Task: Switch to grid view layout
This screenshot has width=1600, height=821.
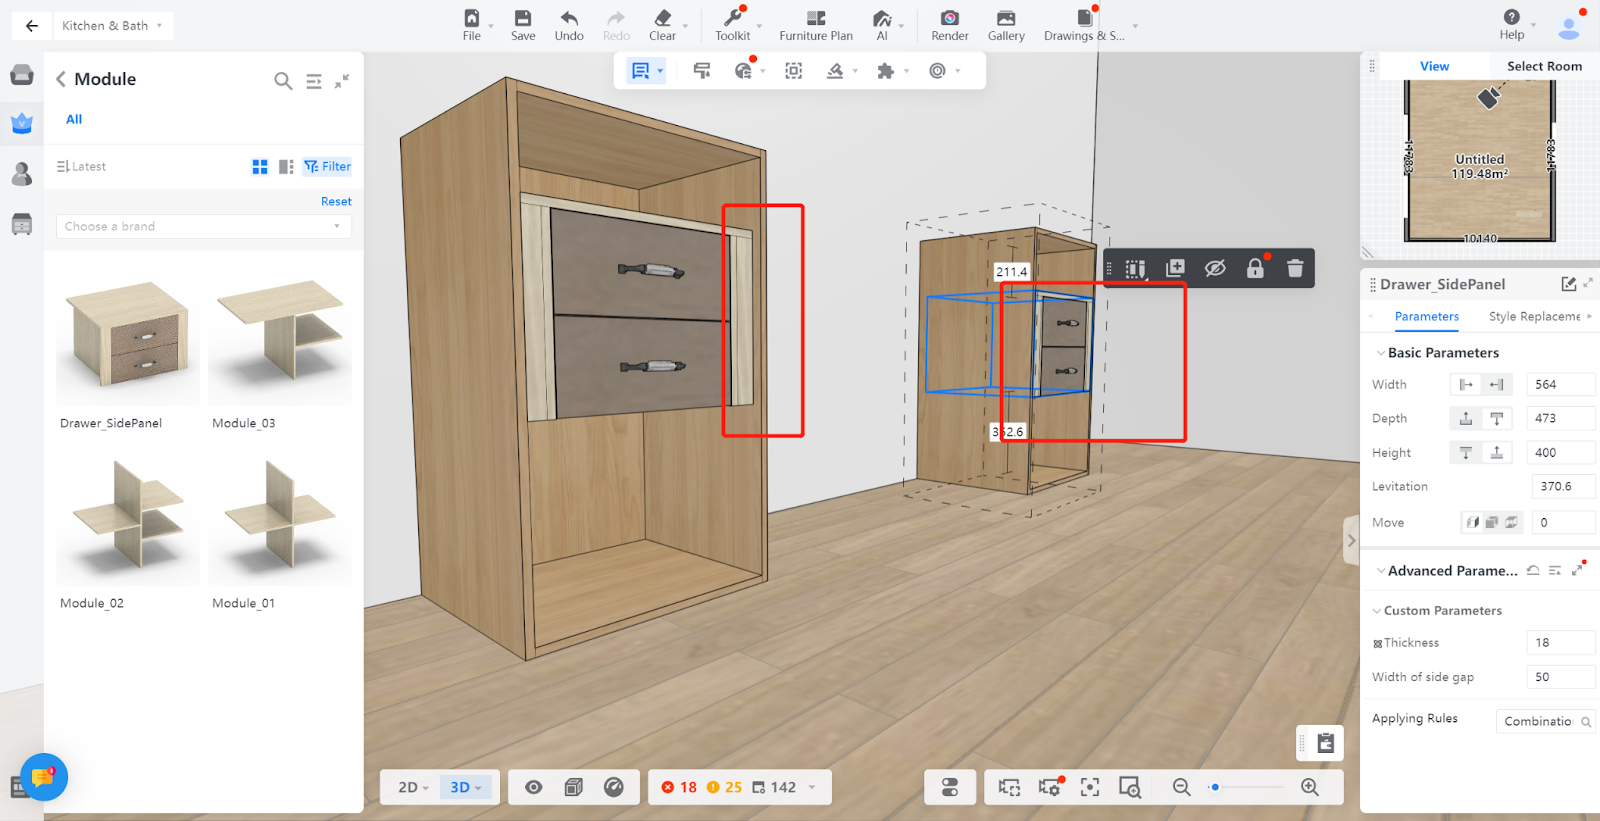Action: point(260,167)
